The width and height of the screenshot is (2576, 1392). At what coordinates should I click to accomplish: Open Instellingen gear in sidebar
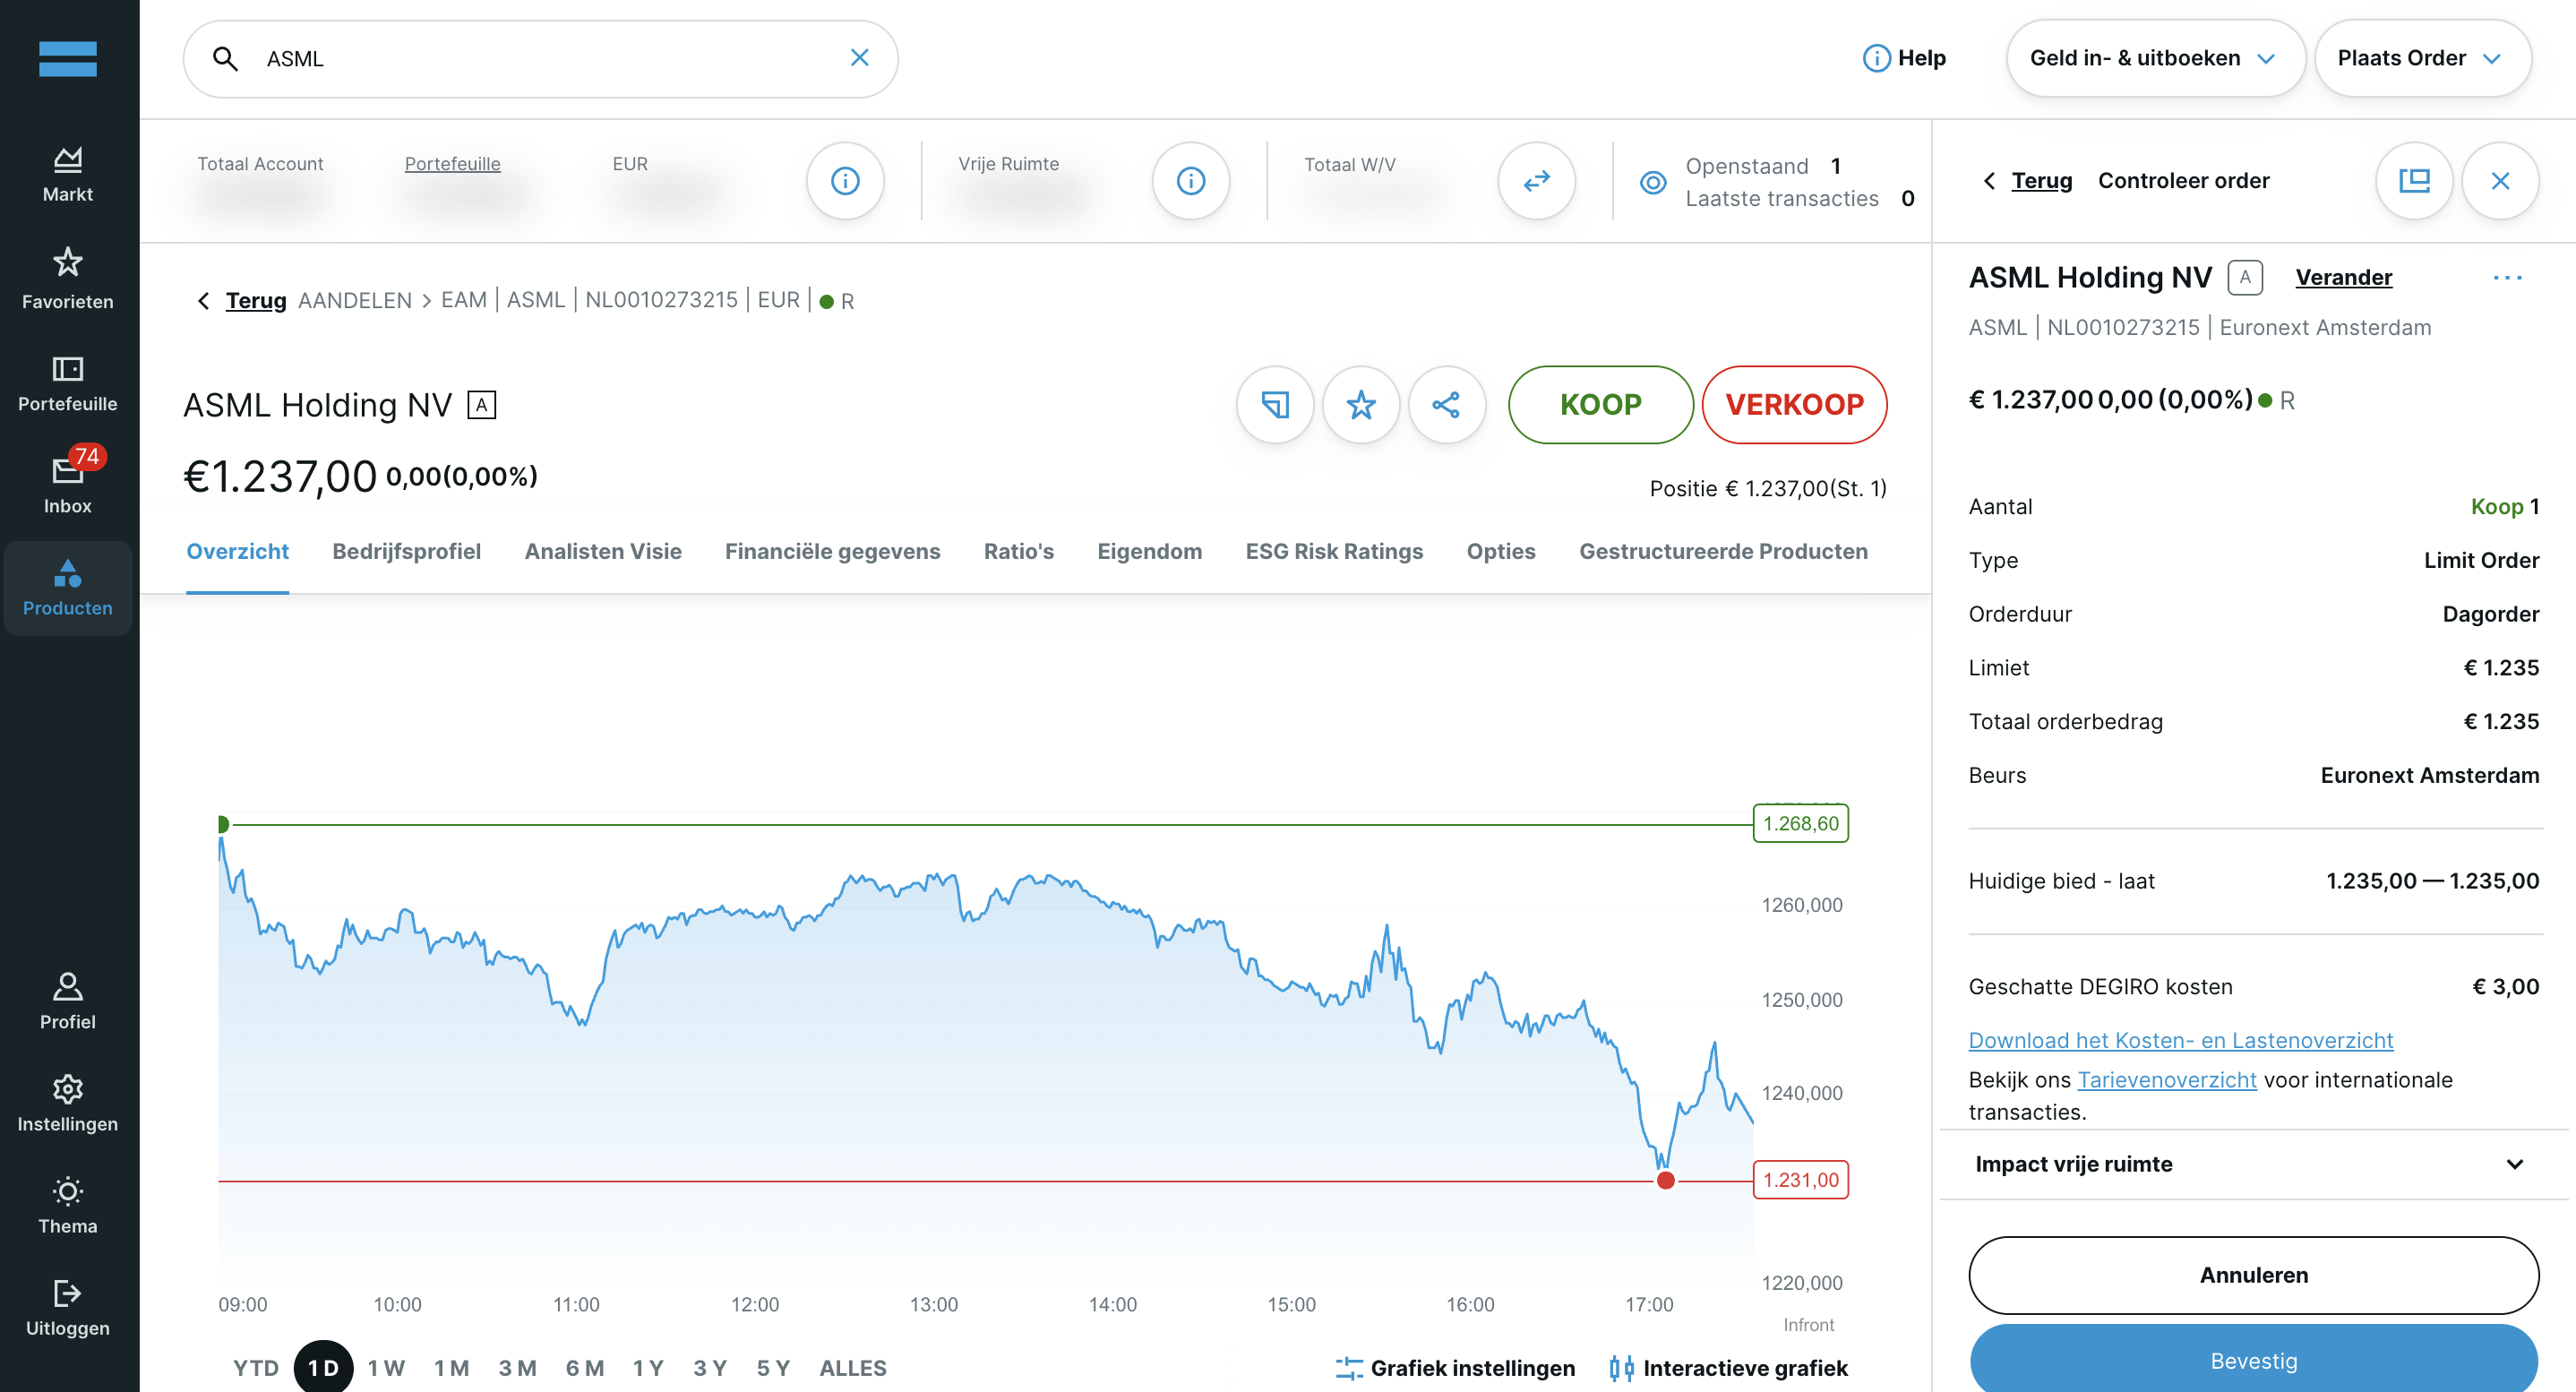pyautogui.click(x=68, y=1103)
